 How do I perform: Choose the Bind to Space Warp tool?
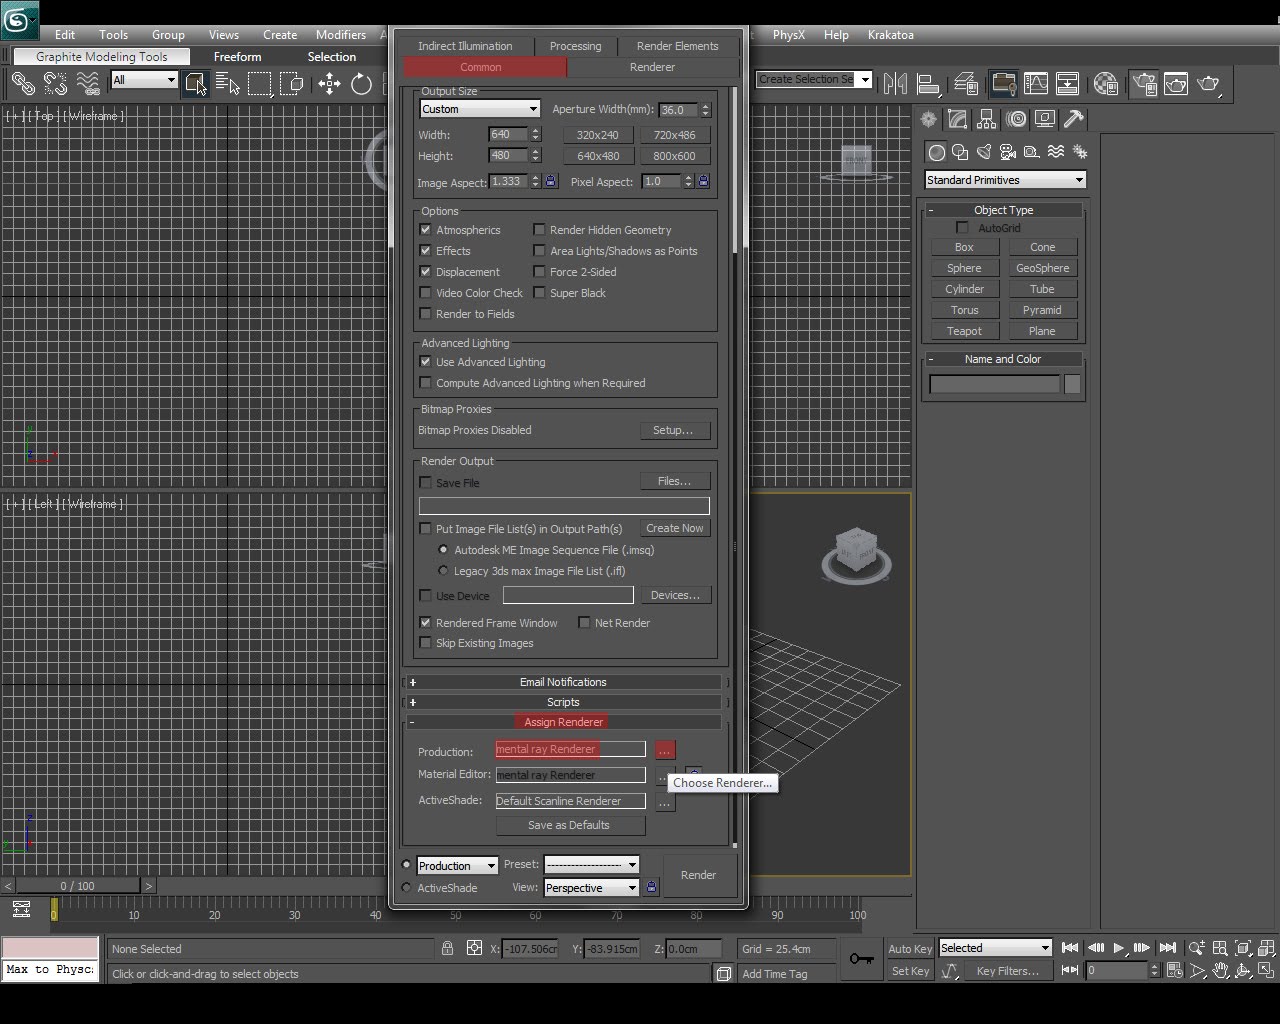(88, 84)
